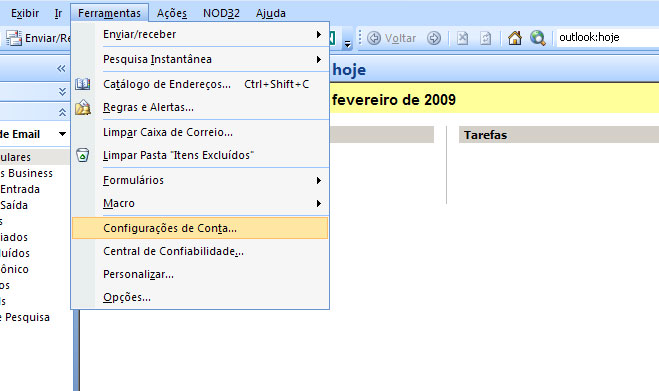659x391 pixels.
Task: Open the Ações menu
Action: (x=171, y=13)
